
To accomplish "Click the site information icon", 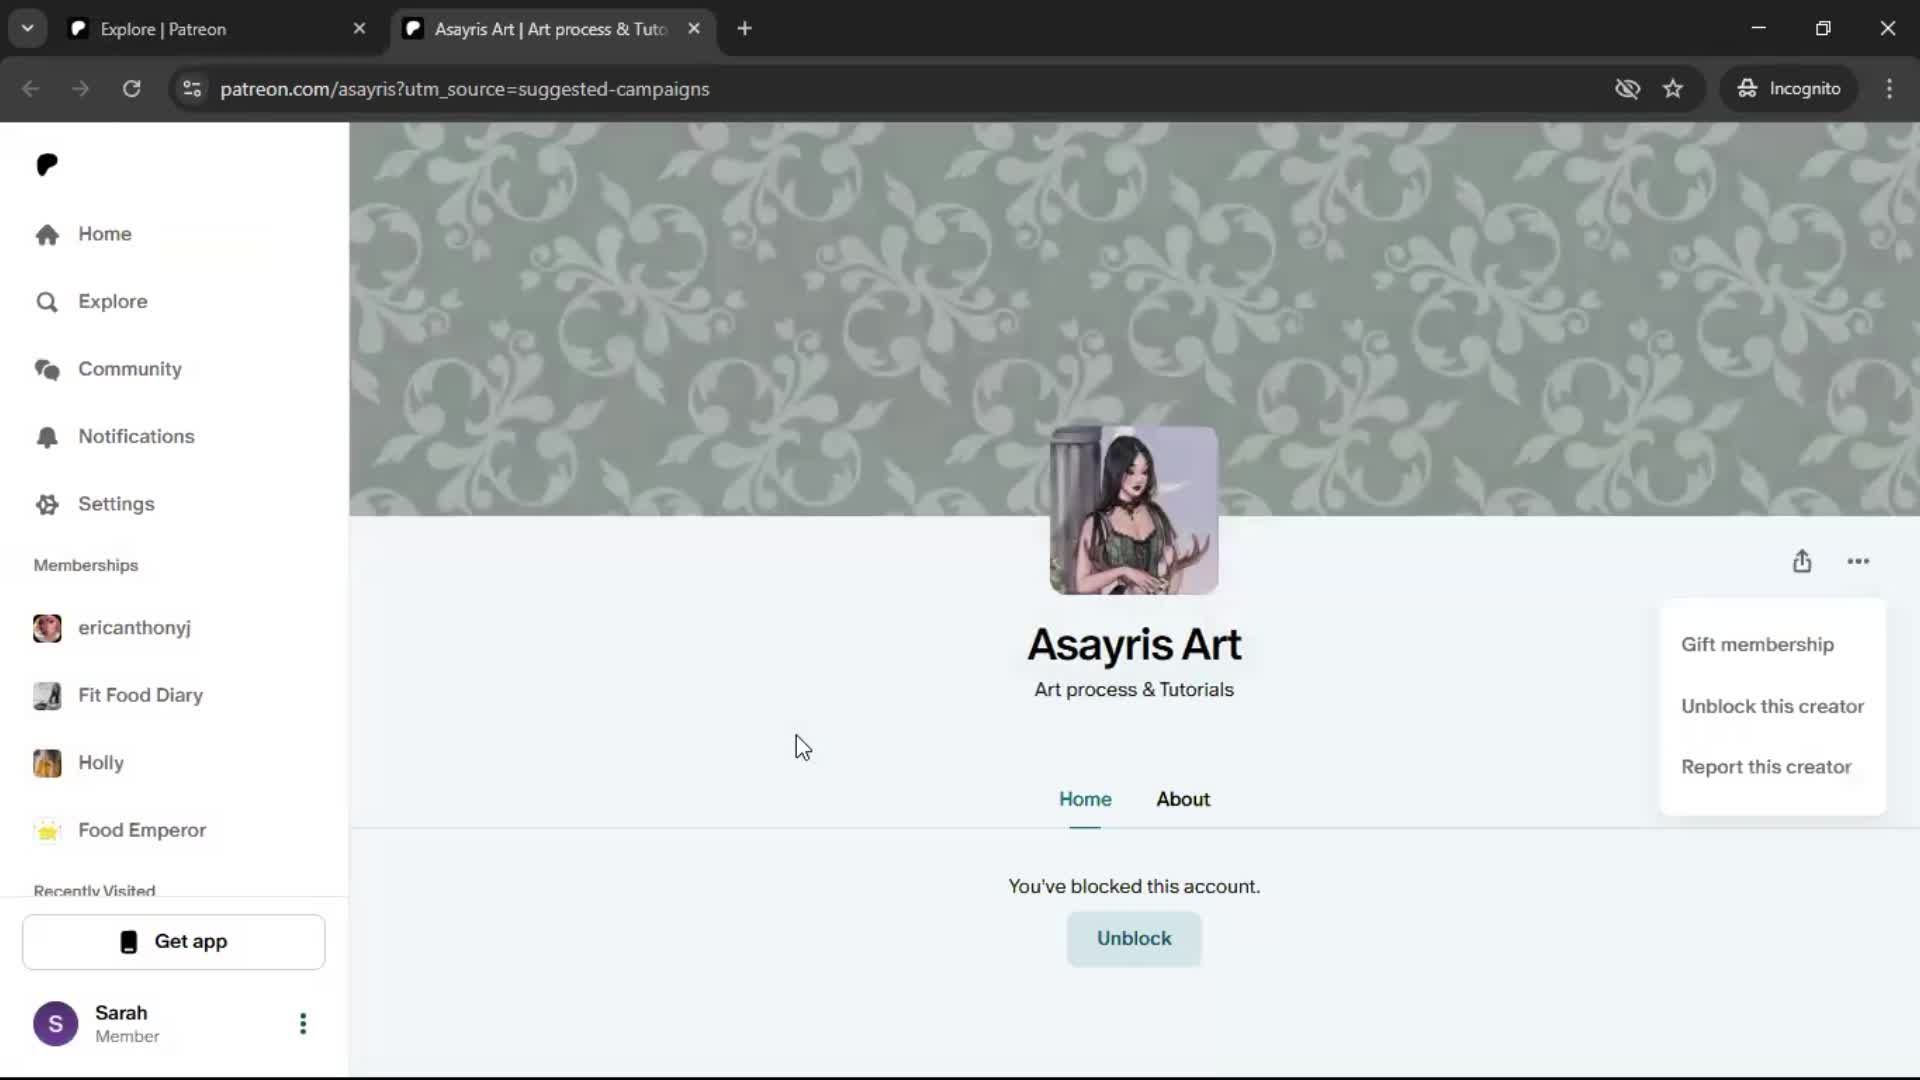I will point(192,89).
